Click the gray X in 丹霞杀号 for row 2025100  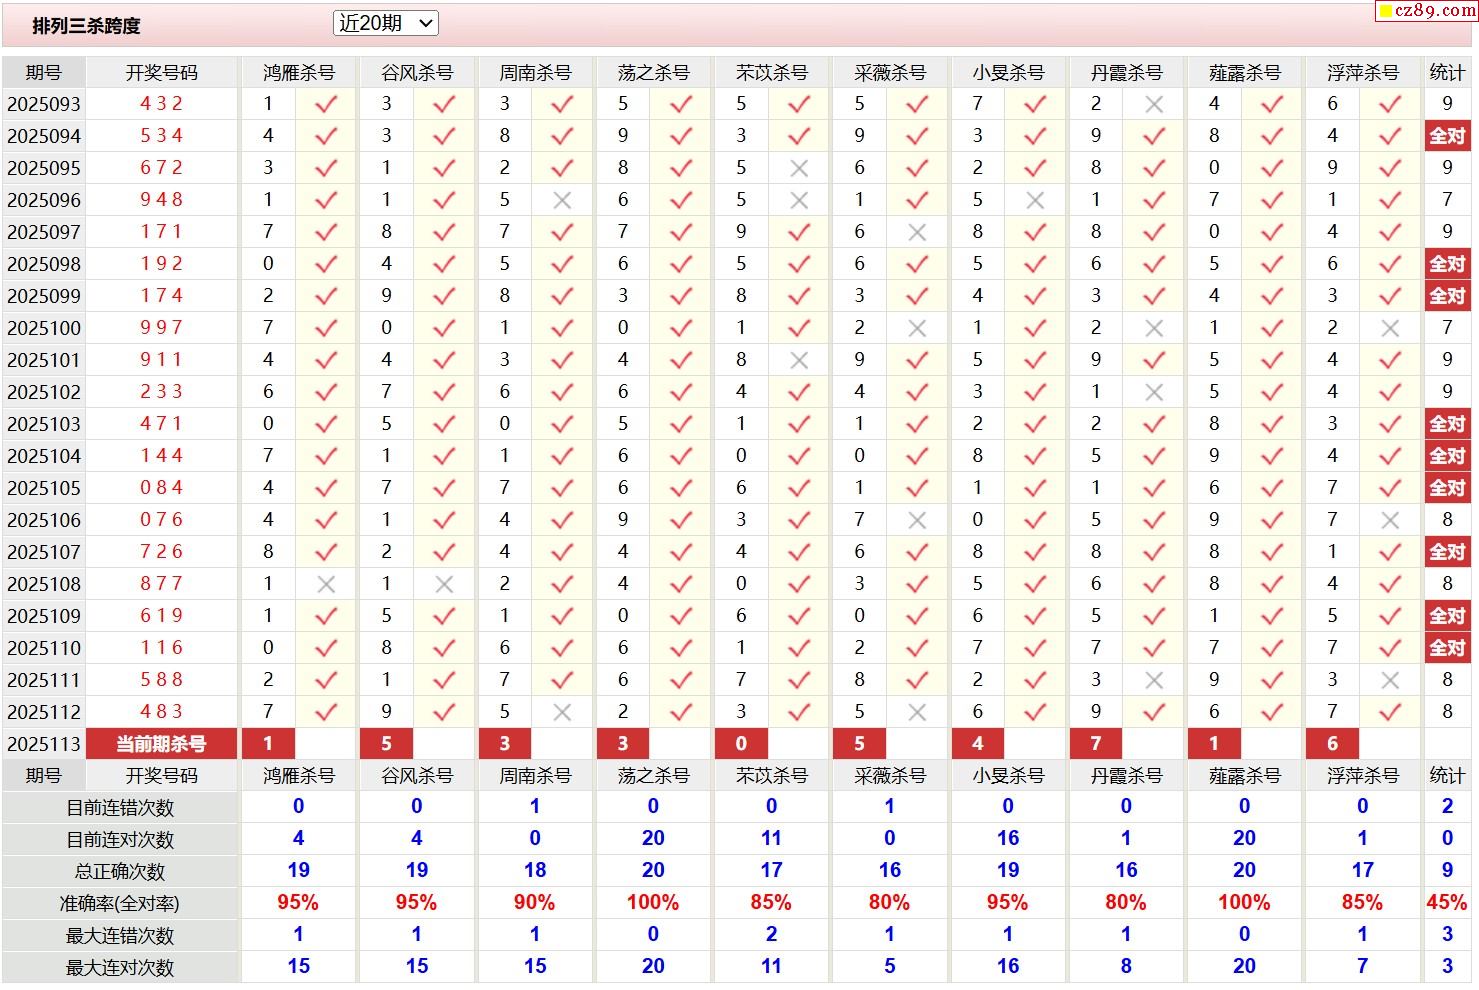[x=1154, y=328]
